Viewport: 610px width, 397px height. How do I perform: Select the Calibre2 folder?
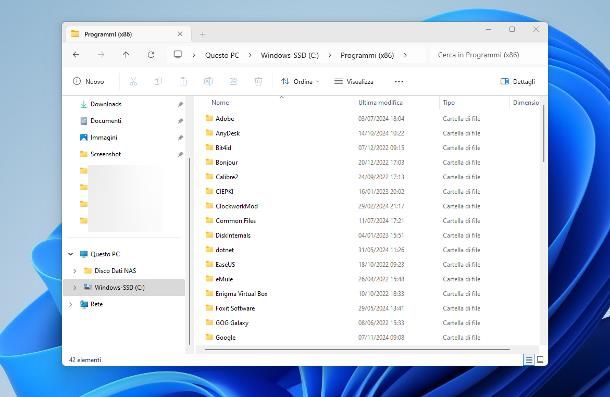[226, 177]
